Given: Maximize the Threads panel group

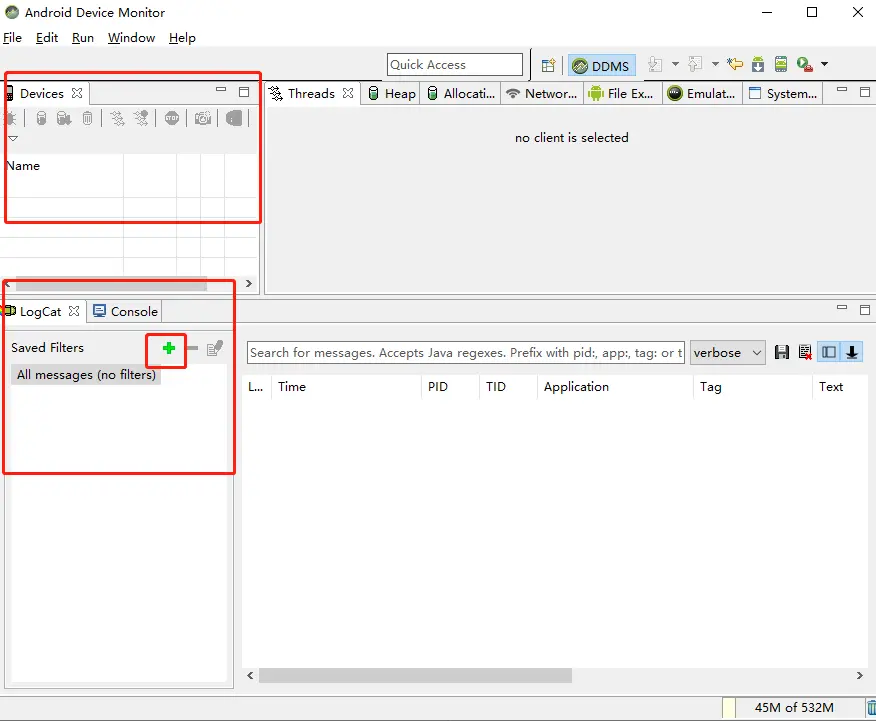Looking at the screenshot, I should coord(864,92).
